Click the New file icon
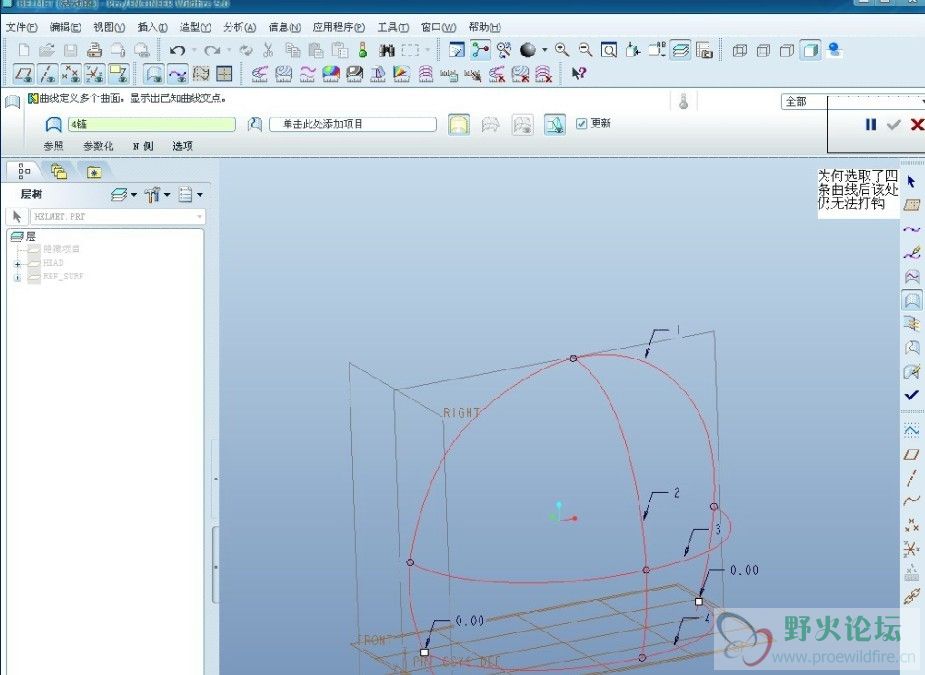 pos(24,50)
